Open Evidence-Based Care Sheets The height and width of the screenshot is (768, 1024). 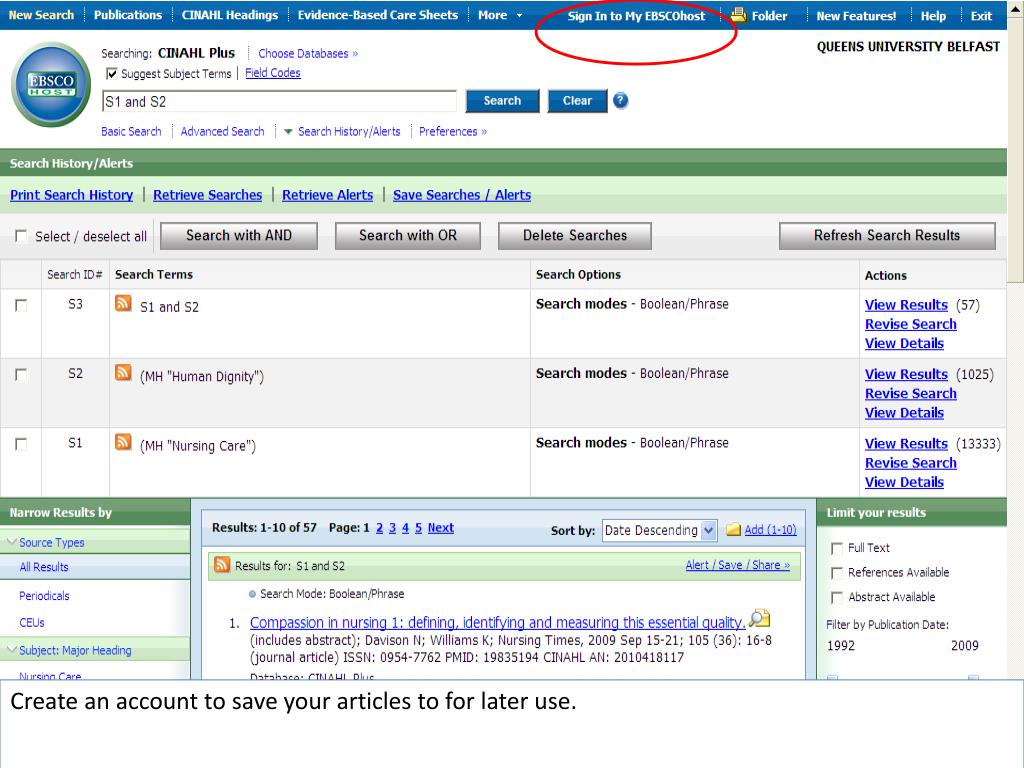(377, 15)
